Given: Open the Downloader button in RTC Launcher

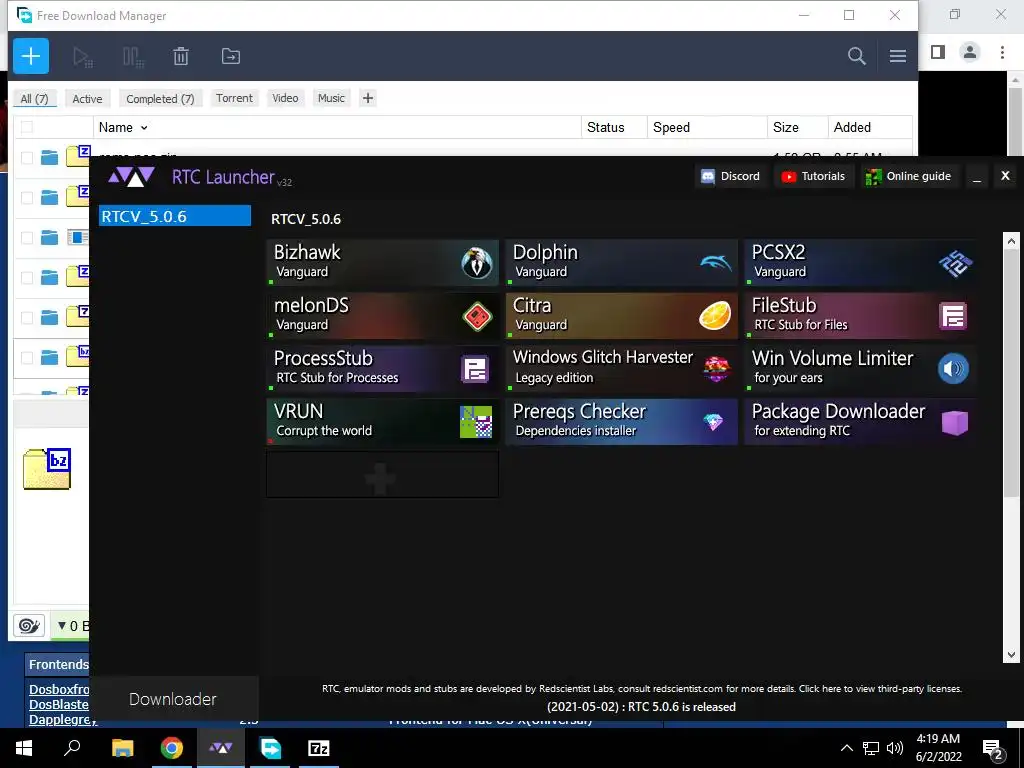Looking at the screenshot, I should [173, 699].
